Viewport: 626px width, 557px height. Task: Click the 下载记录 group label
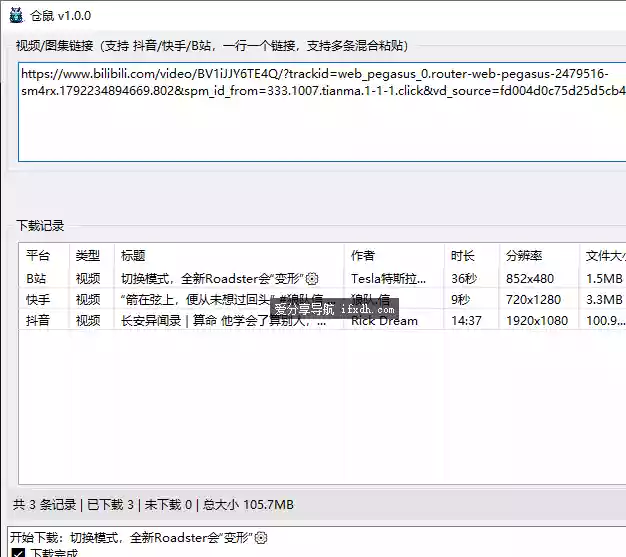(40, 226)
